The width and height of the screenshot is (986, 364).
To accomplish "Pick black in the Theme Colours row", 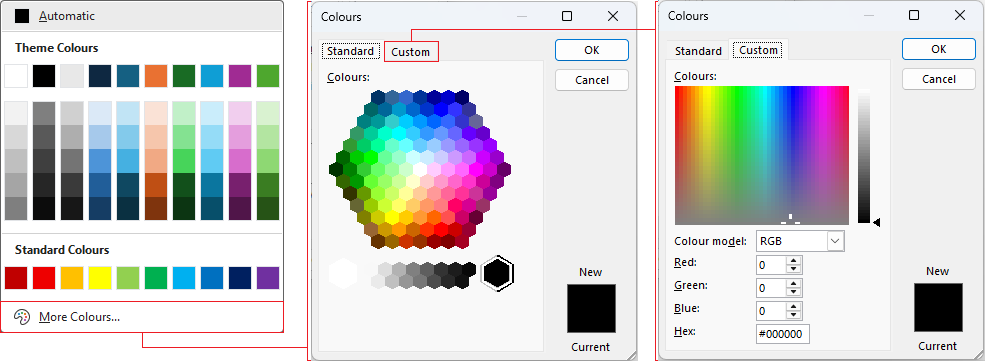I will click(44, 75).
